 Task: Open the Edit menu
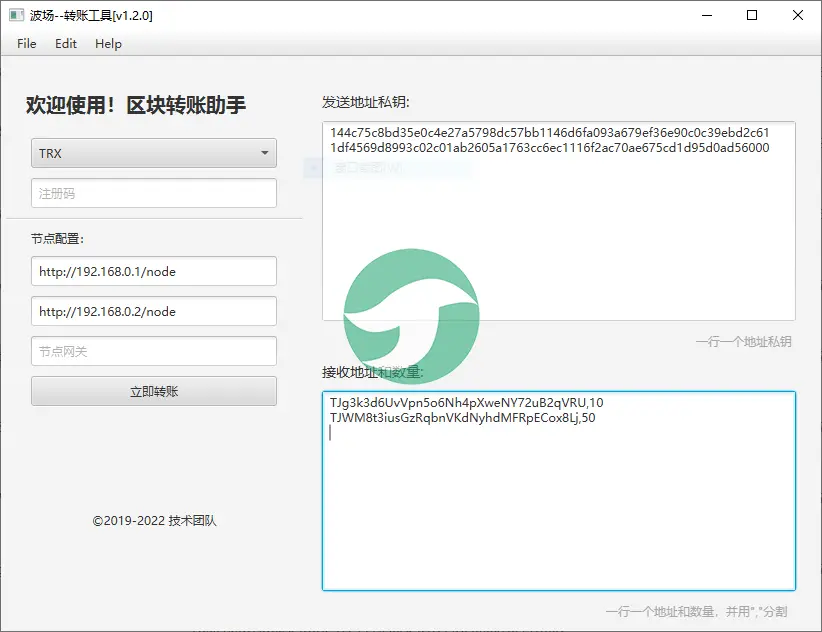66,44
